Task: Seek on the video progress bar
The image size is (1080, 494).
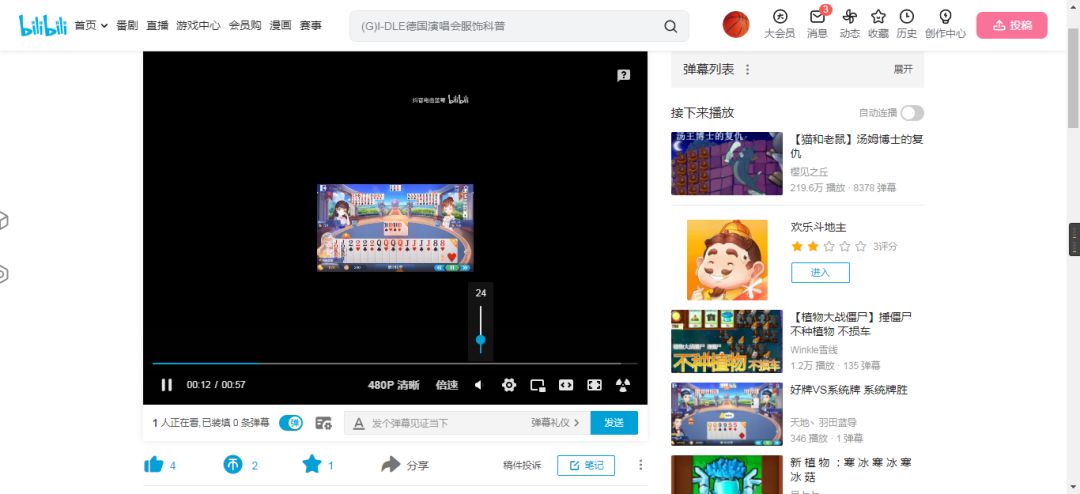Action: tap(395, 363)
